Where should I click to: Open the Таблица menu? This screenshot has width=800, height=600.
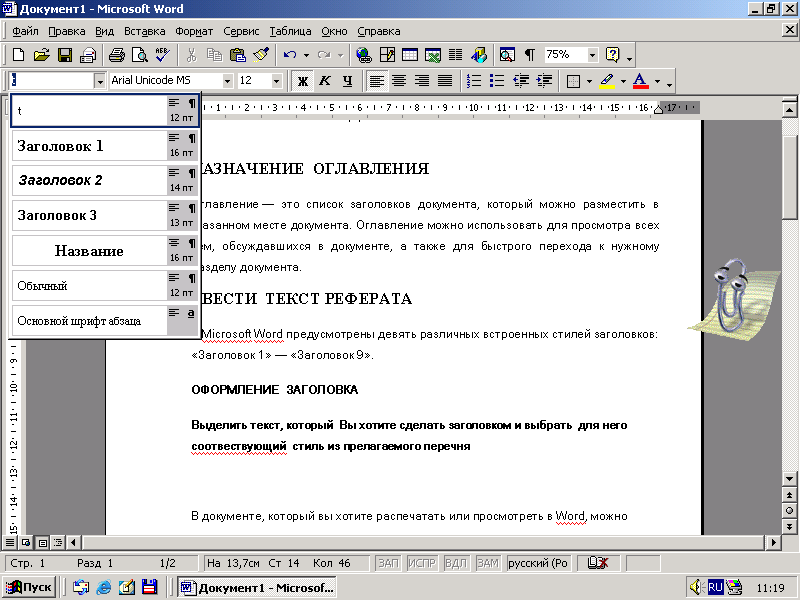pyautogui.click(x=290, y=31)
